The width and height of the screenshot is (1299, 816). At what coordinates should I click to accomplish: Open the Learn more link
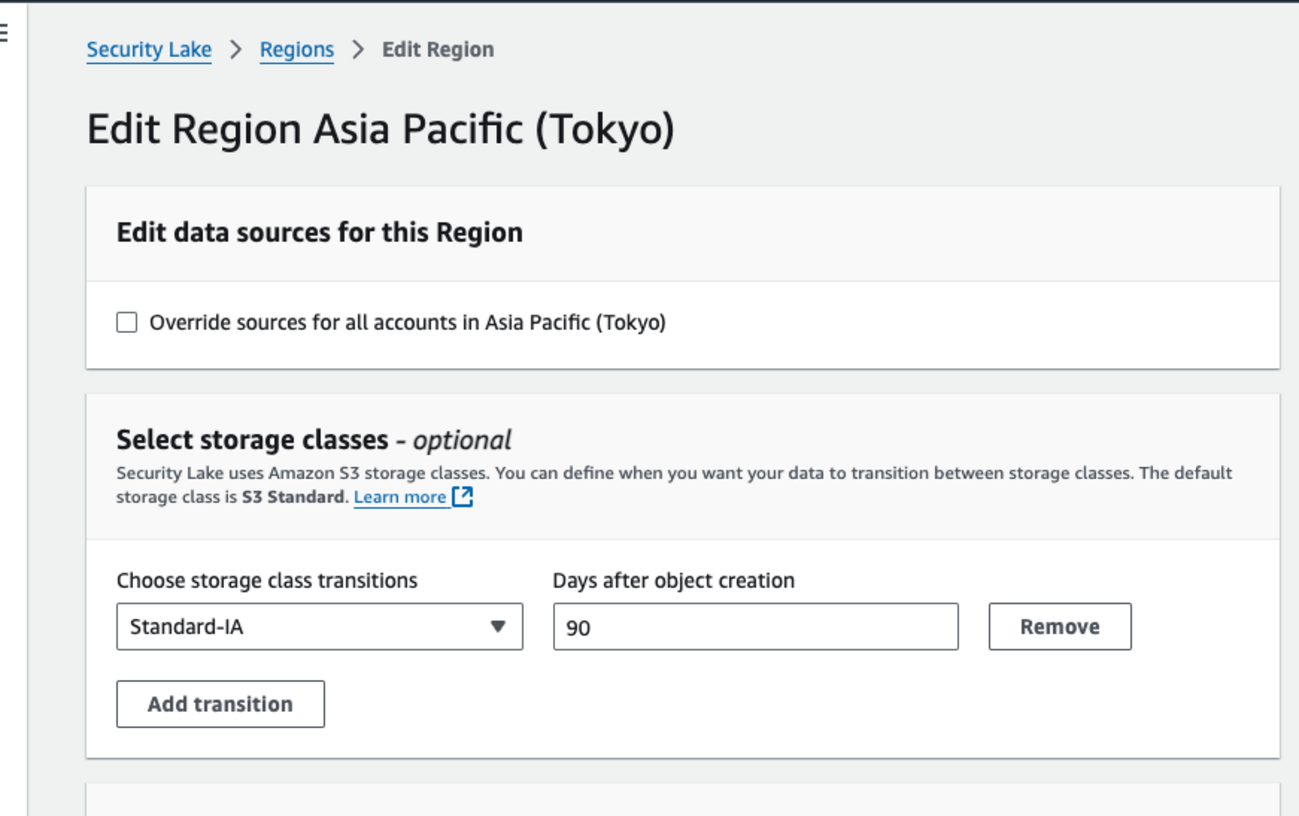click(400, 497)
